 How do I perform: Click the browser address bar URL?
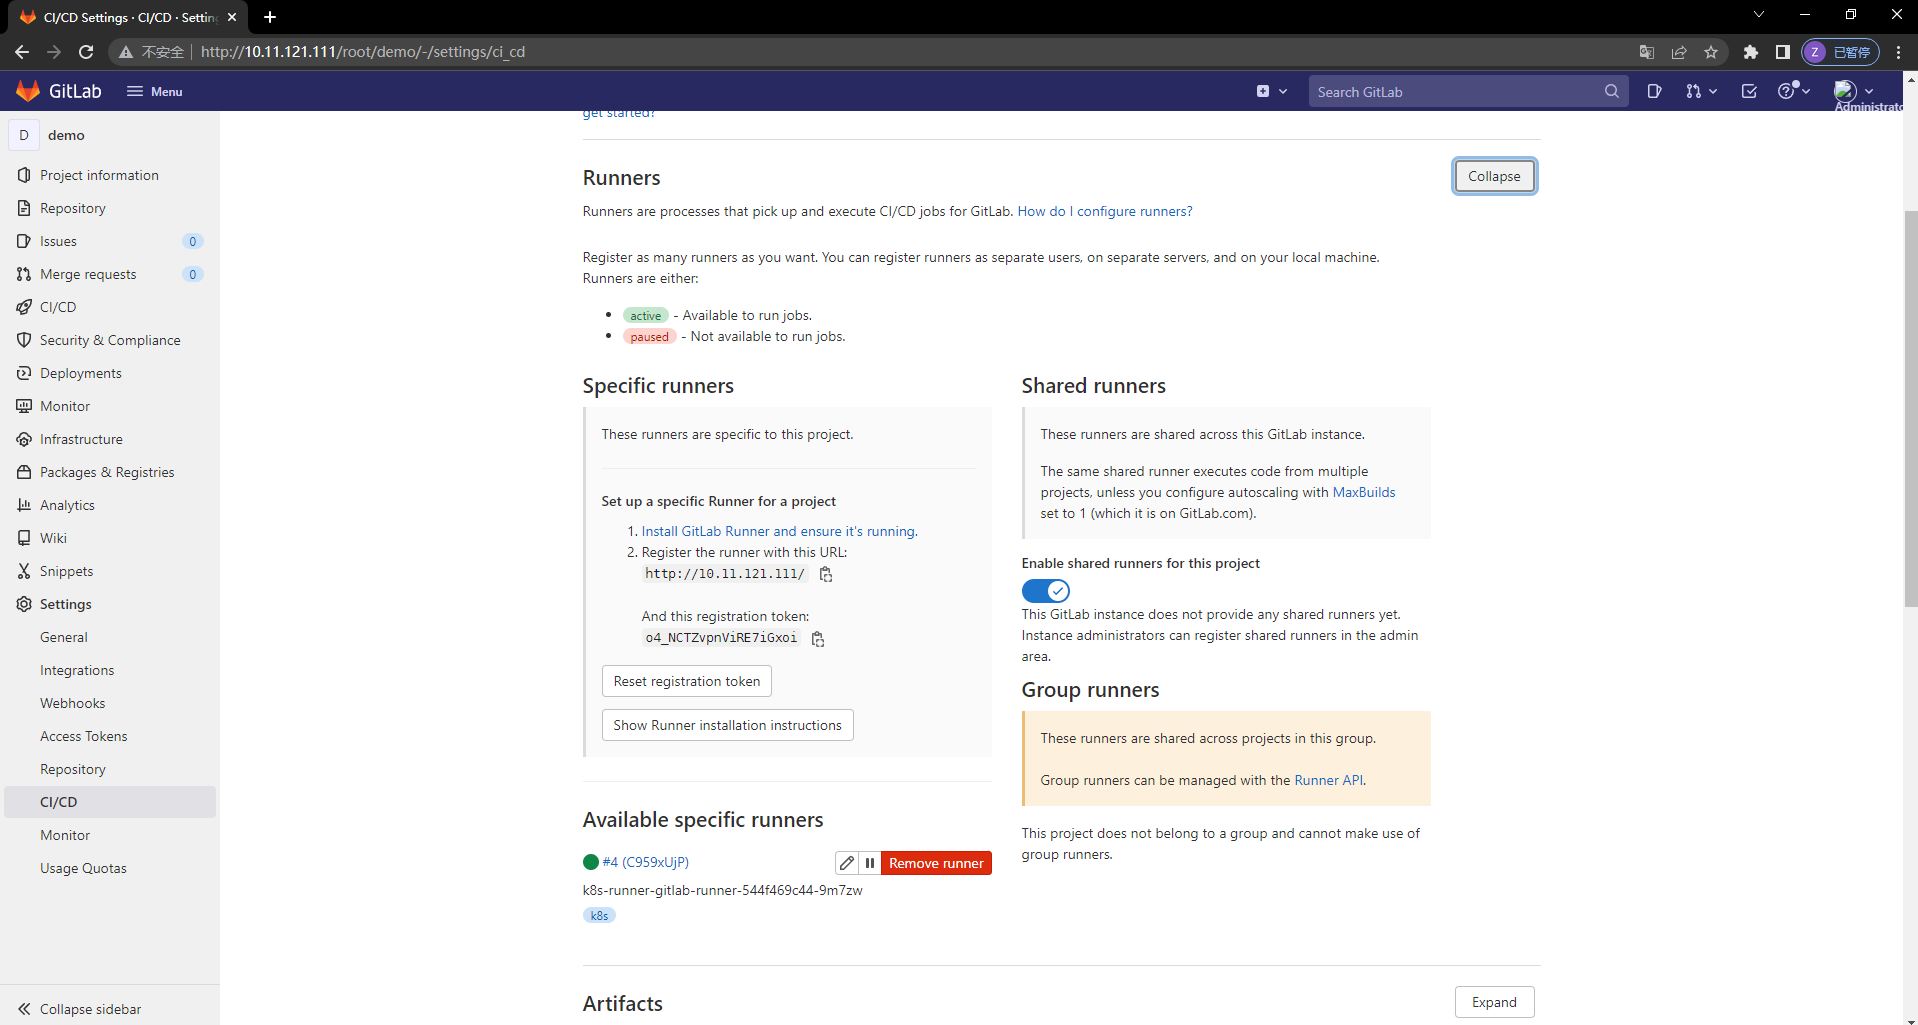pyautogui.click(x=363, y=52)
